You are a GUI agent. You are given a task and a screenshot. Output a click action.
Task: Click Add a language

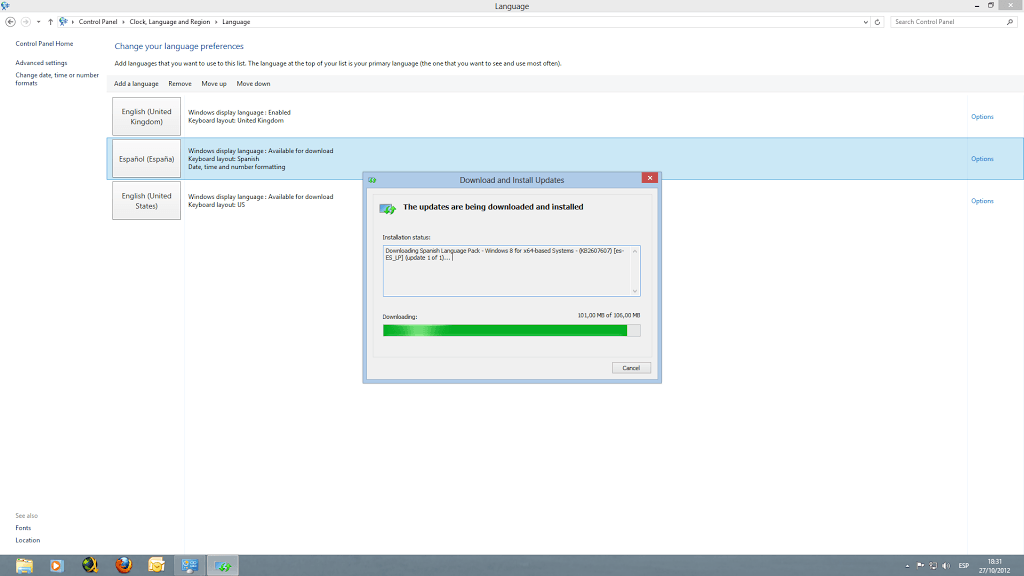click(136, 84)
